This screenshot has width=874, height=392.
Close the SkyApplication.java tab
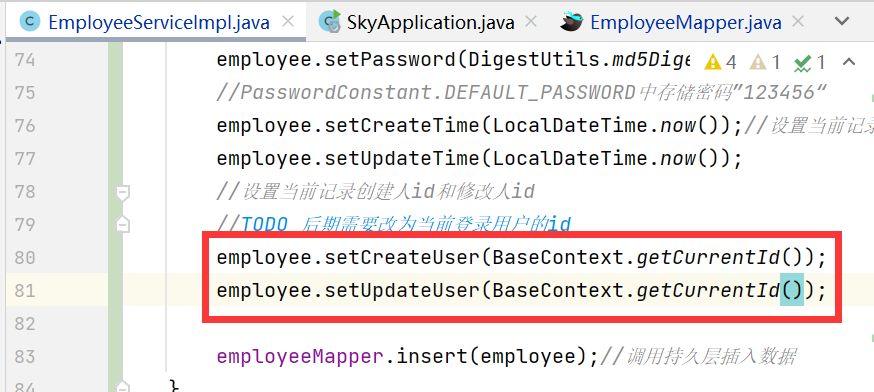(531, 22)
